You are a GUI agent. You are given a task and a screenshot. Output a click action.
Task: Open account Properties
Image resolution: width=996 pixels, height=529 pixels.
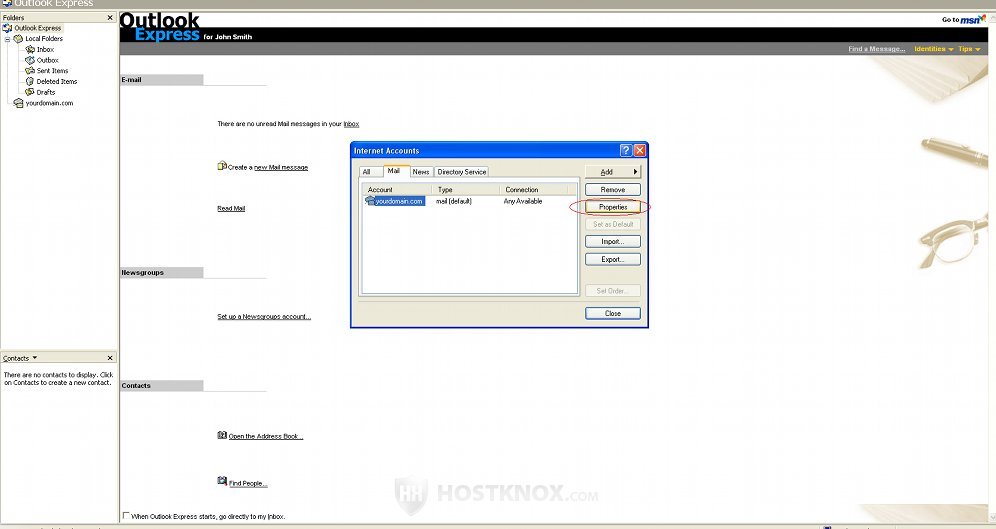pyautogui.click(x=612, y=207)
